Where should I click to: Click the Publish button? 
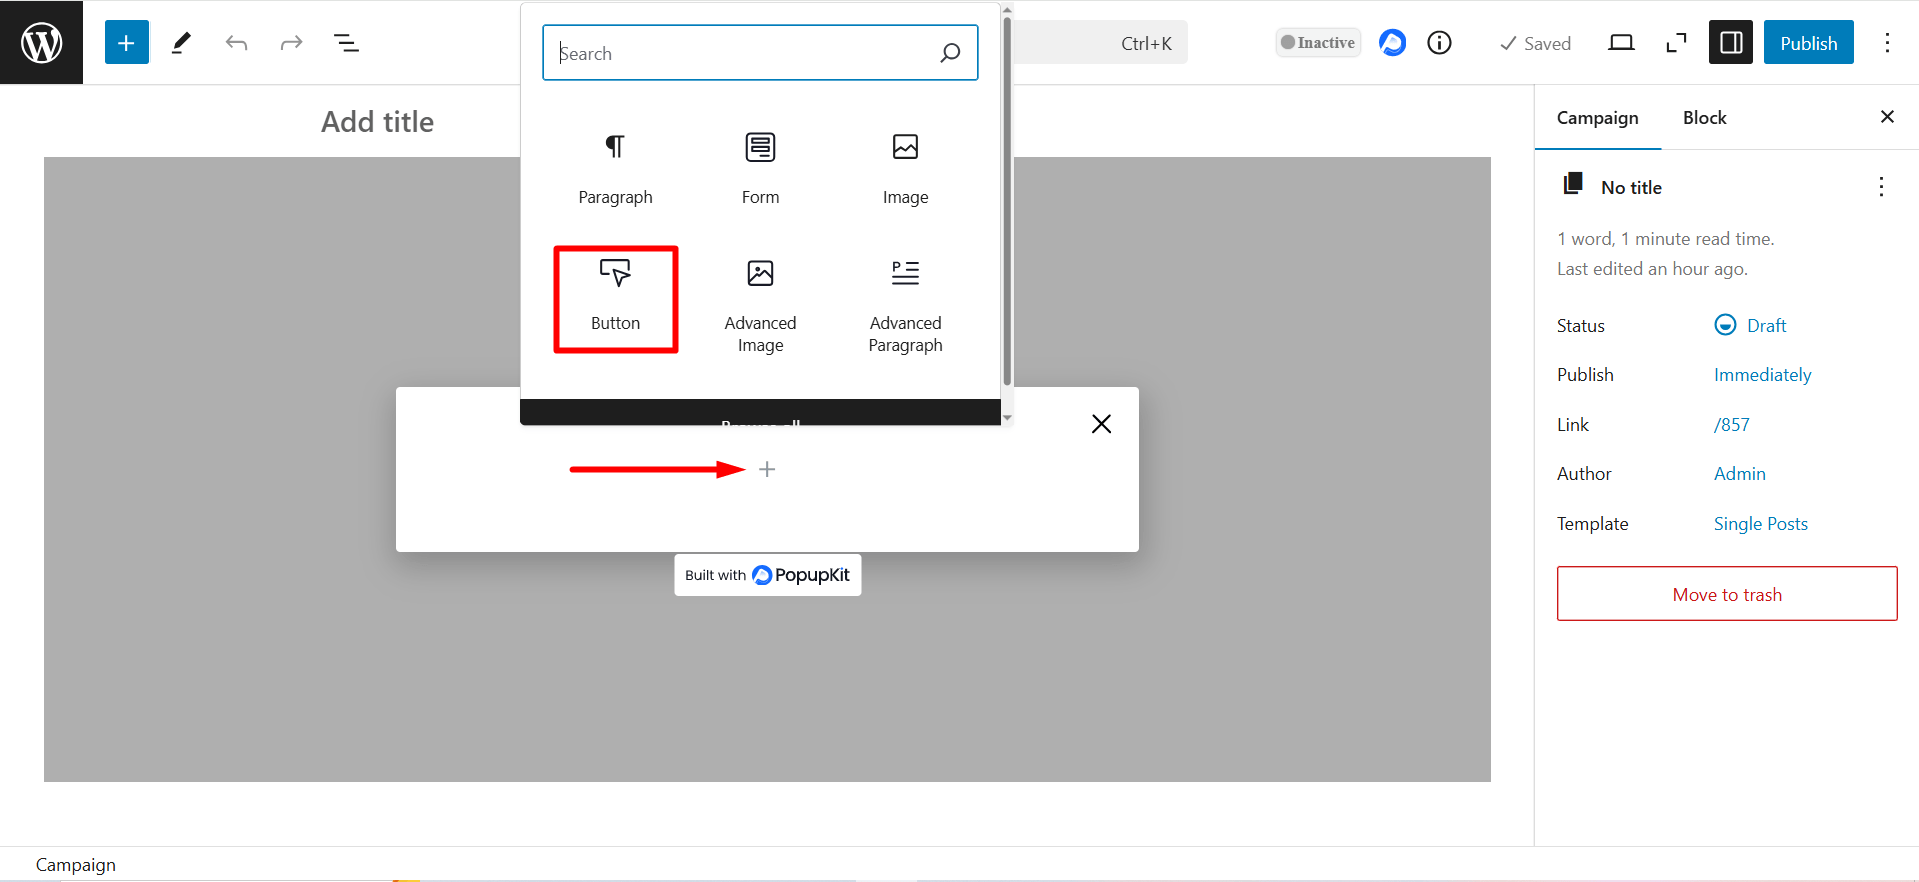(x=1808, y=43)
